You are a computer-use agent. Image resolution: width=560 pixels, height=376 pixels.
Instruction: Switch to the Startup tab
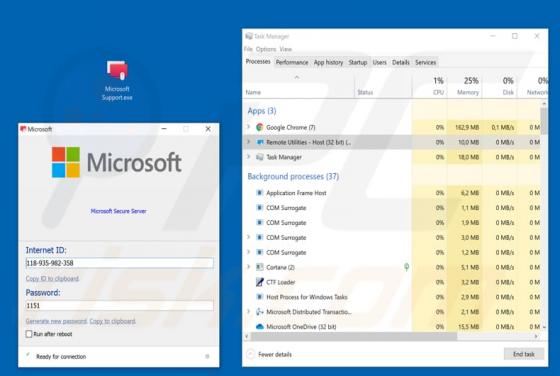coord(358,62)
